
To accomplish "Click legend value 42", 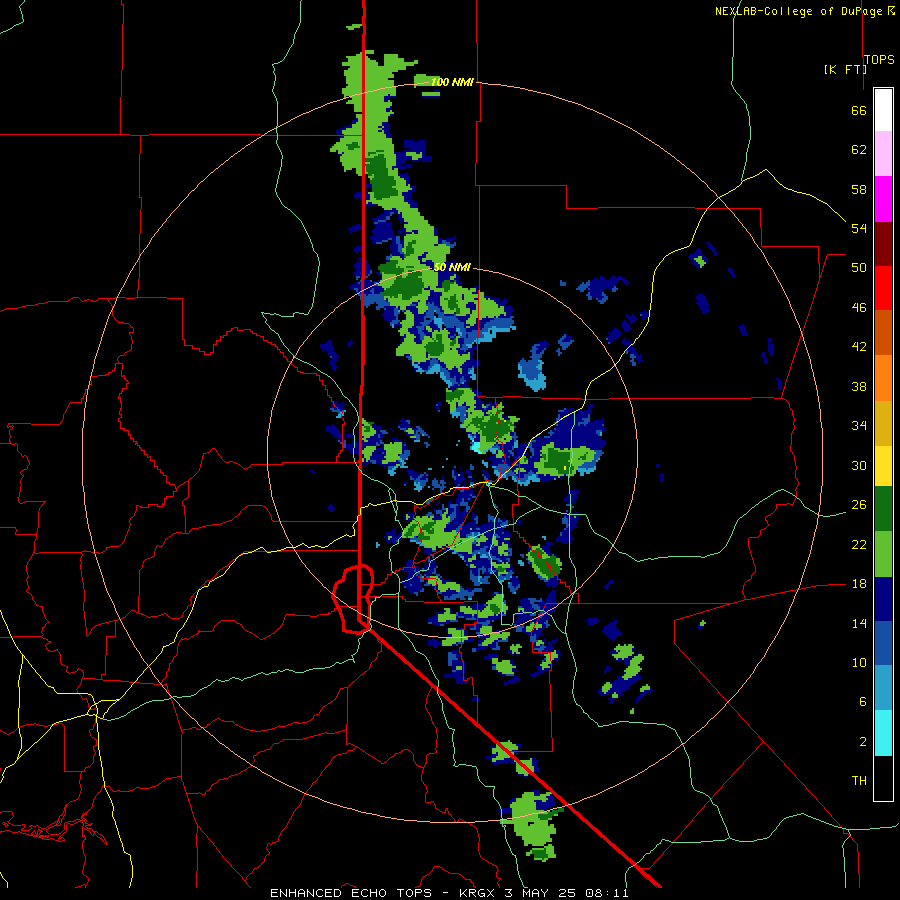I will (859, 347).
